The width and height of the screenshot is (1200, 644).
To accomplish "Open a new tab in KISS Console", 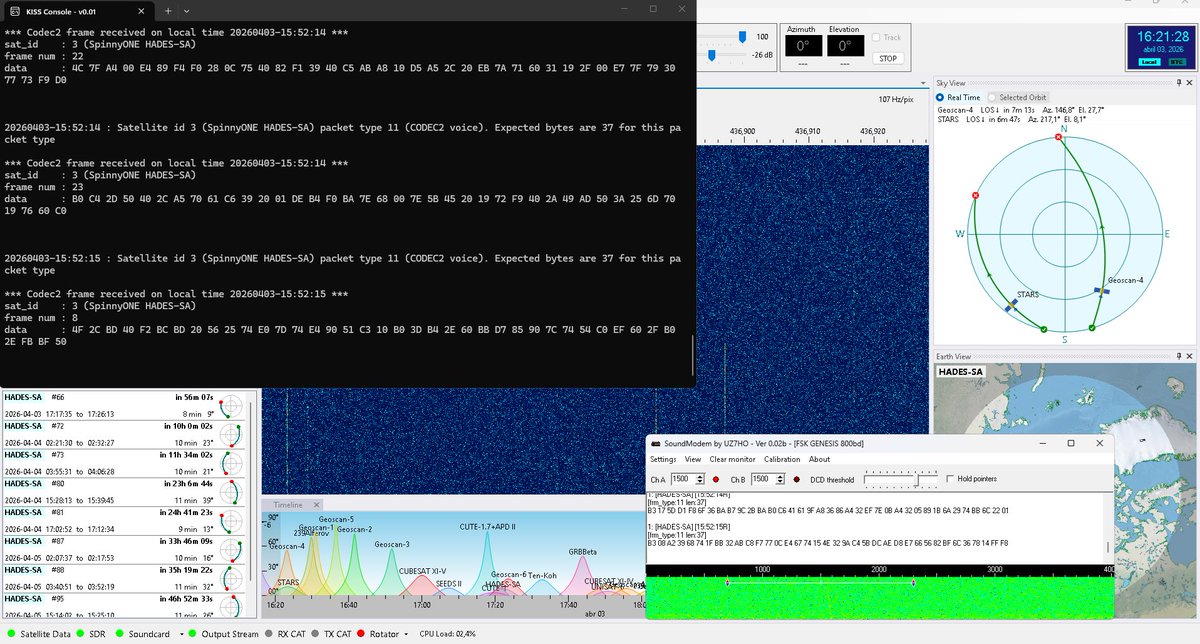I will (168, 9).
